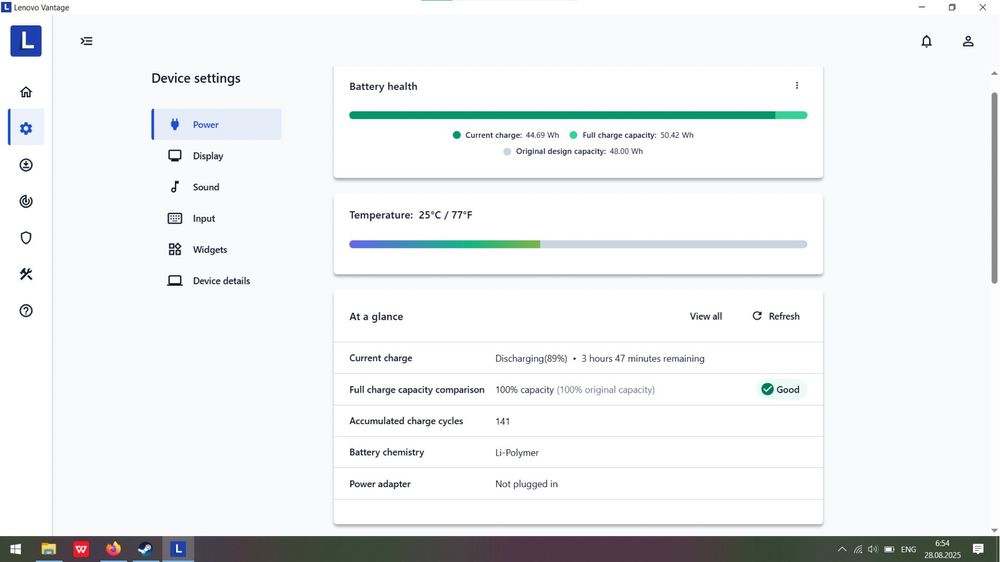Open Firefox from the taskbar
The image size is (1000, 562).
(114, 549)
